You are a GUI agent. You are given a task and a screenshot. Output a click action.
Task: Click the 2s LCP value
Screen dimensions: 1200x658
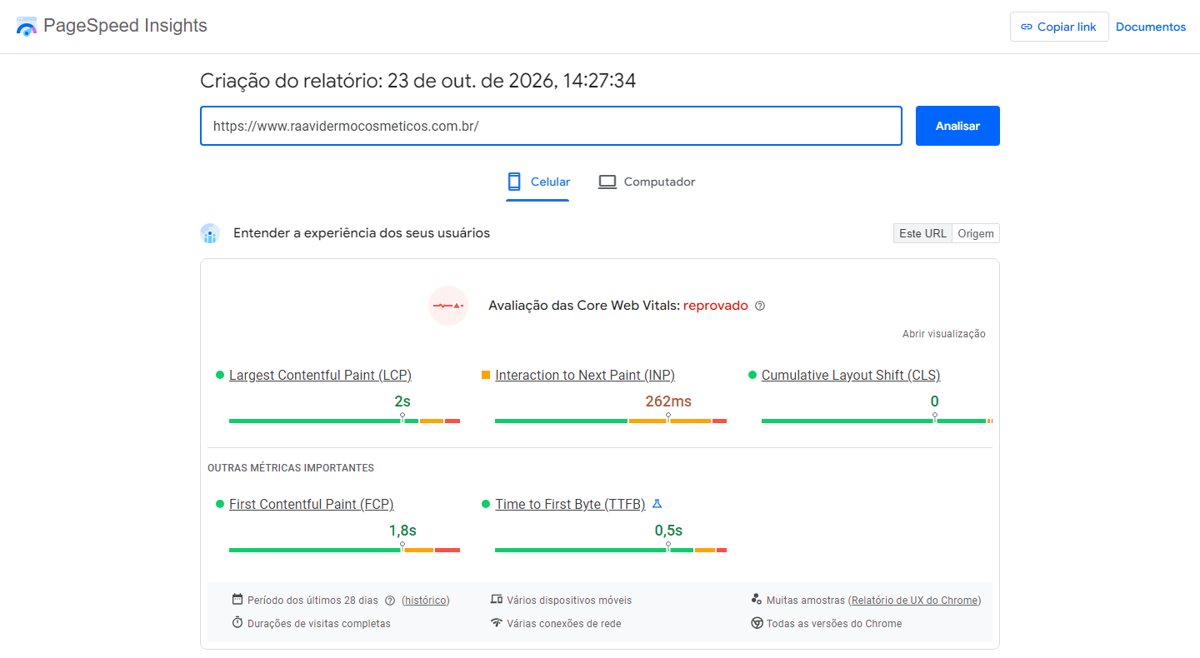coord(402,401)
